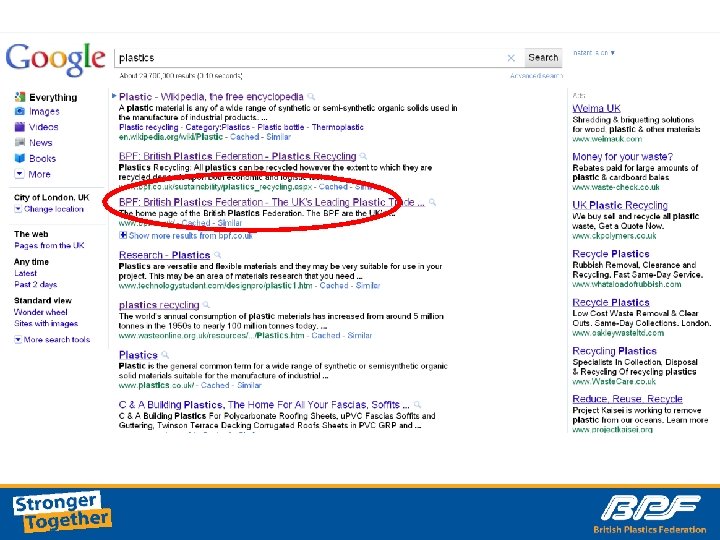Switch to Sites with images view
720x540 pixels.
pyautogui.click(x=46, y=323)
